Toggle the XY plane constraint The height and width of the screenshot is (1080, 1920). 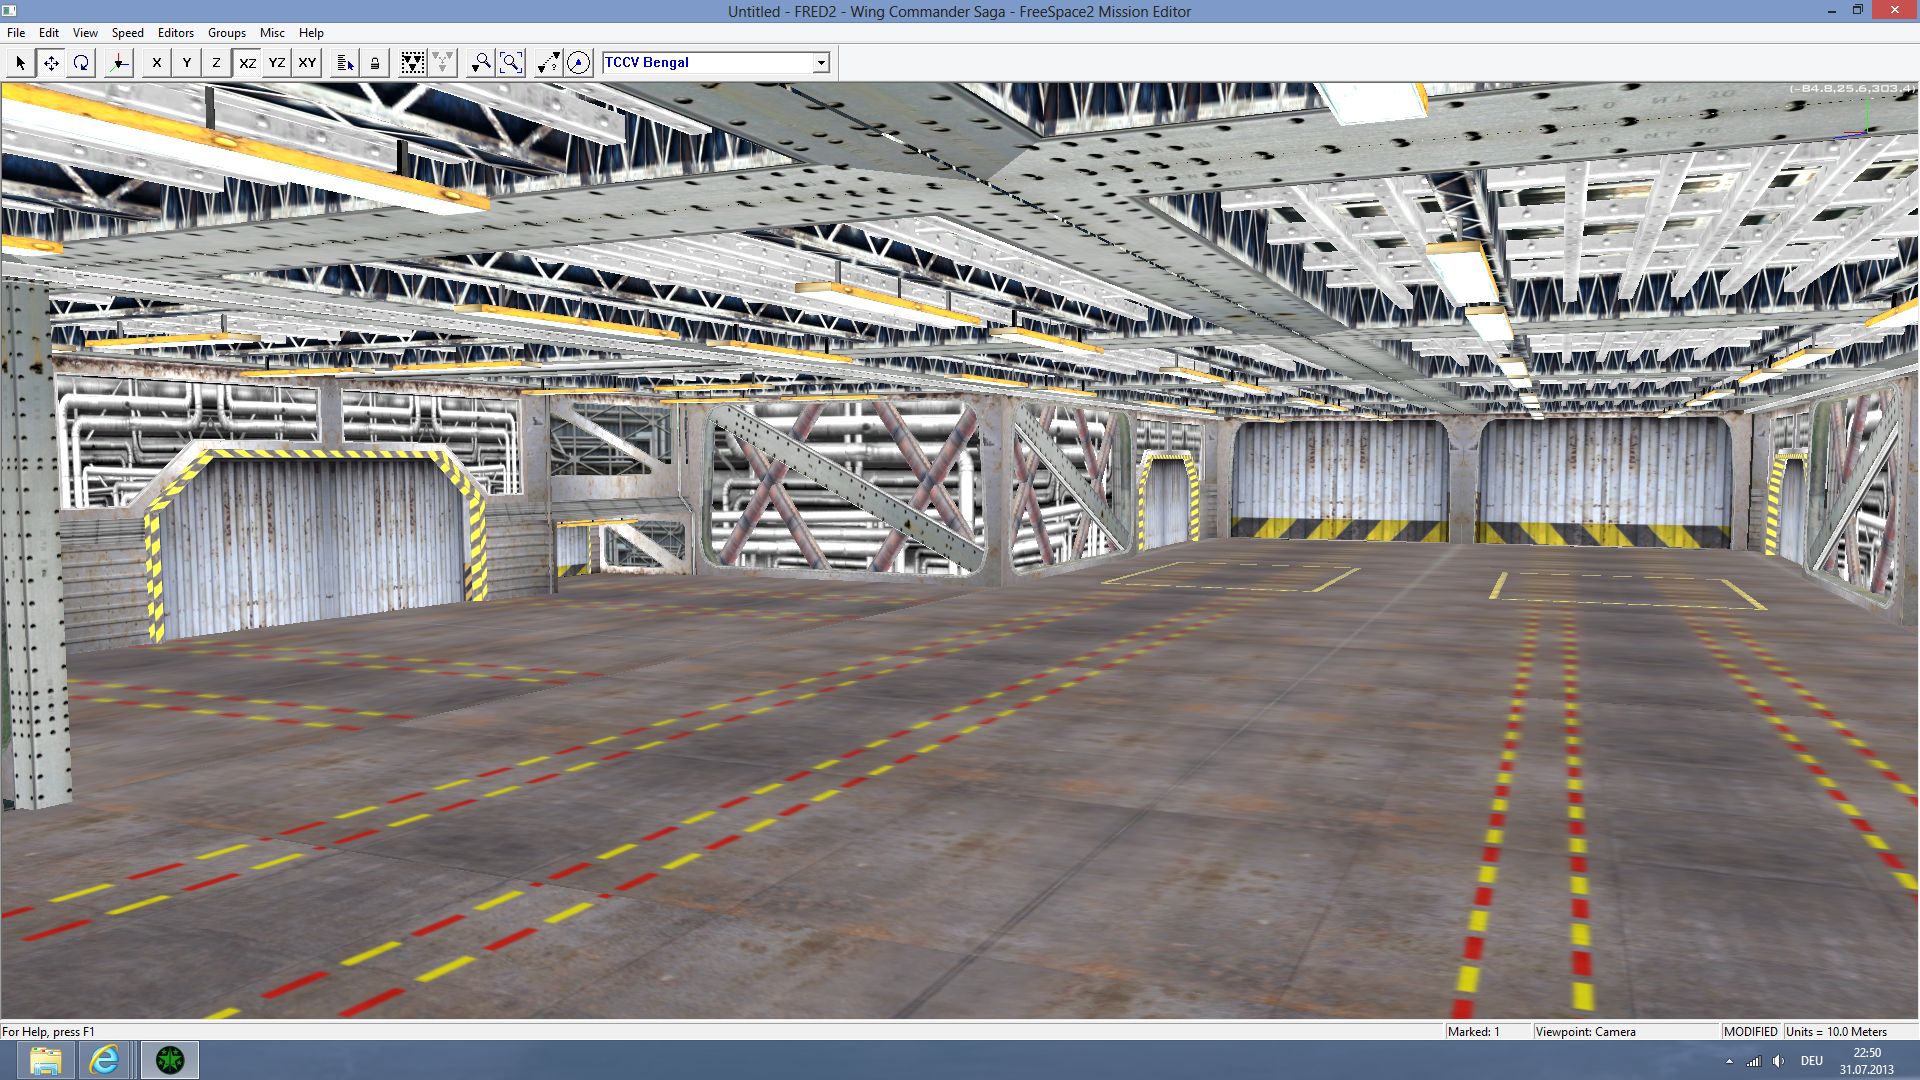click(307, 63)
